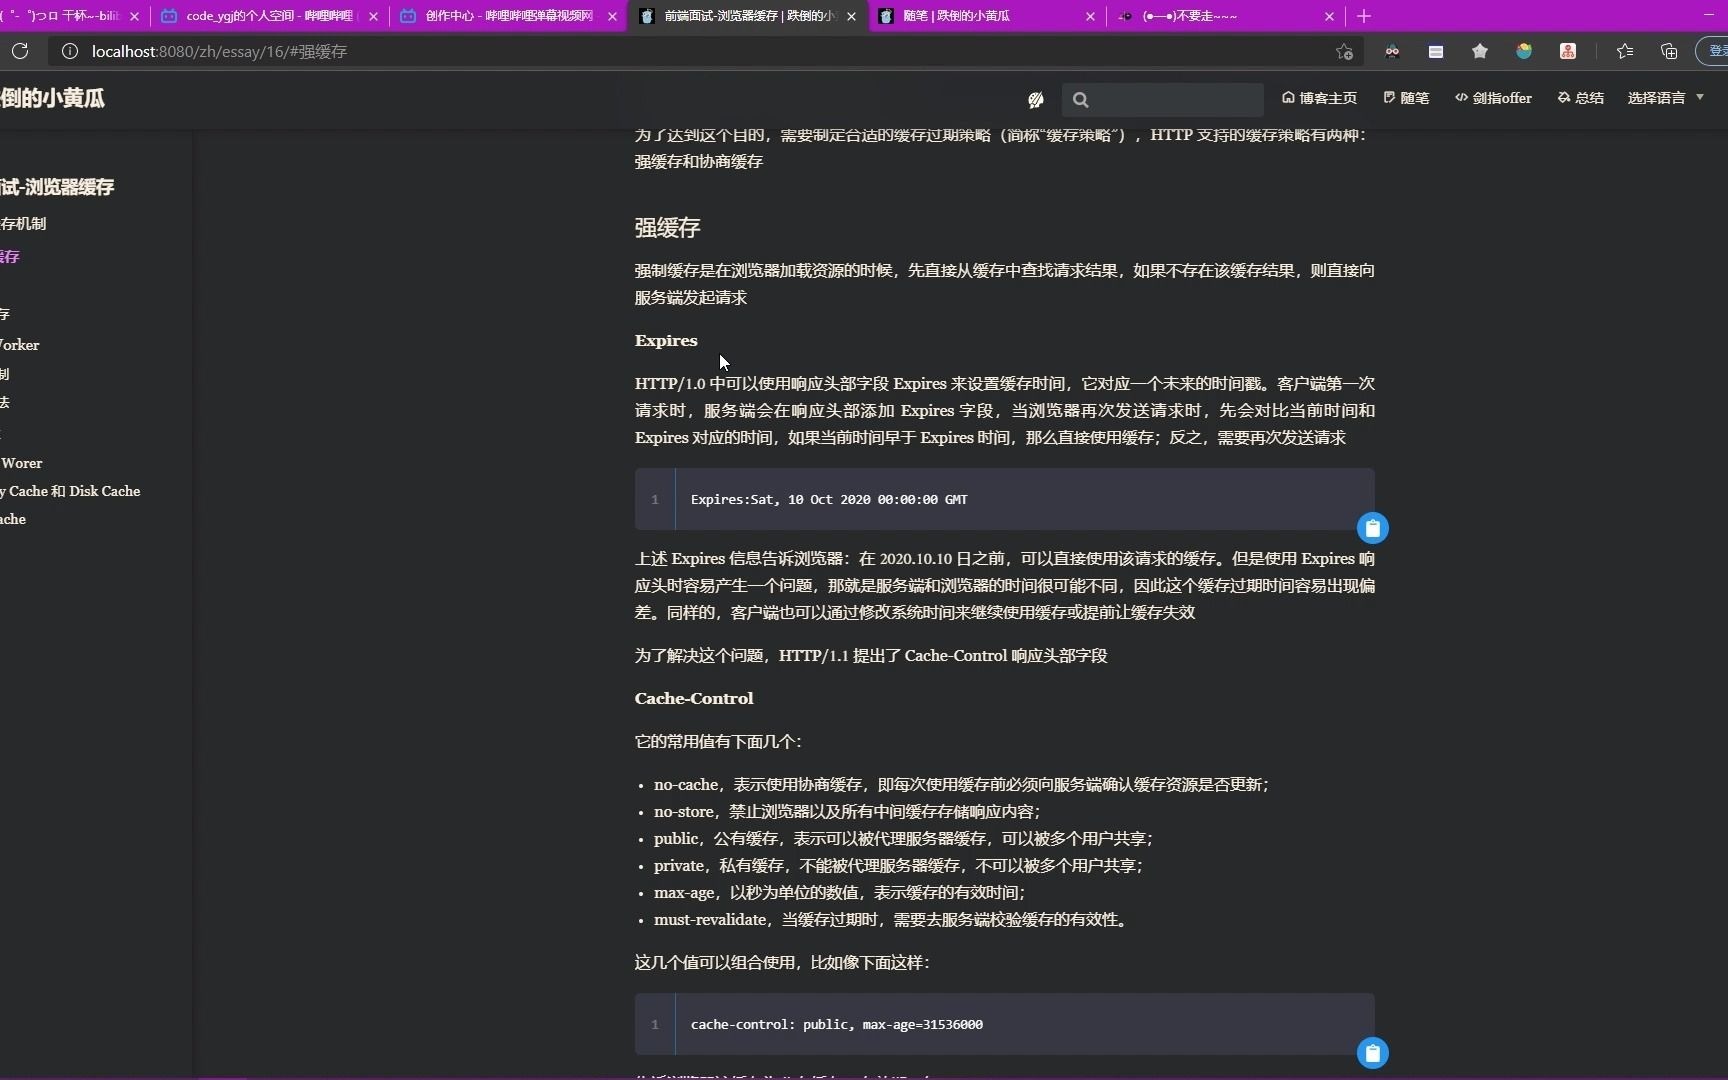Focus the blog search input field
1728x1080 pixels.
[1163, 99]
